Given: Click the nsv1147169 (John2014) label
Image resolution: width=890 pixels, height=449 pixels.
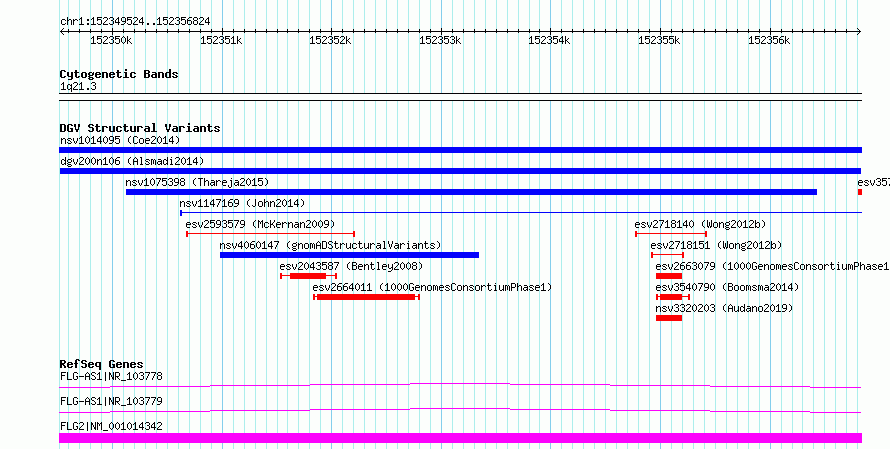Looking at the screenshot, I should tap(242, 203).
